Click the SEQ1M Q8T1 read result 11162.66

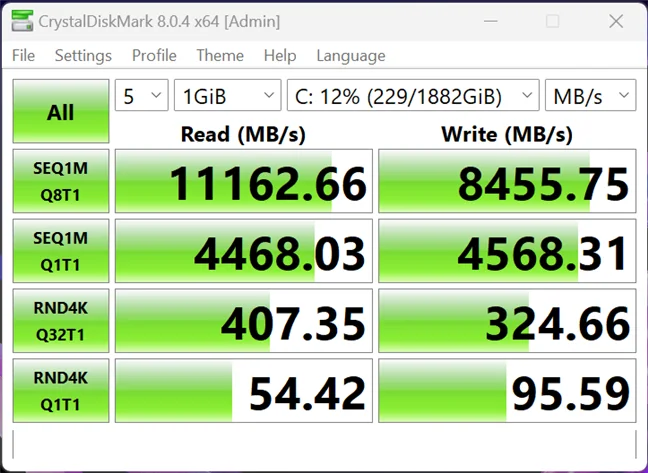click(244, 181)
